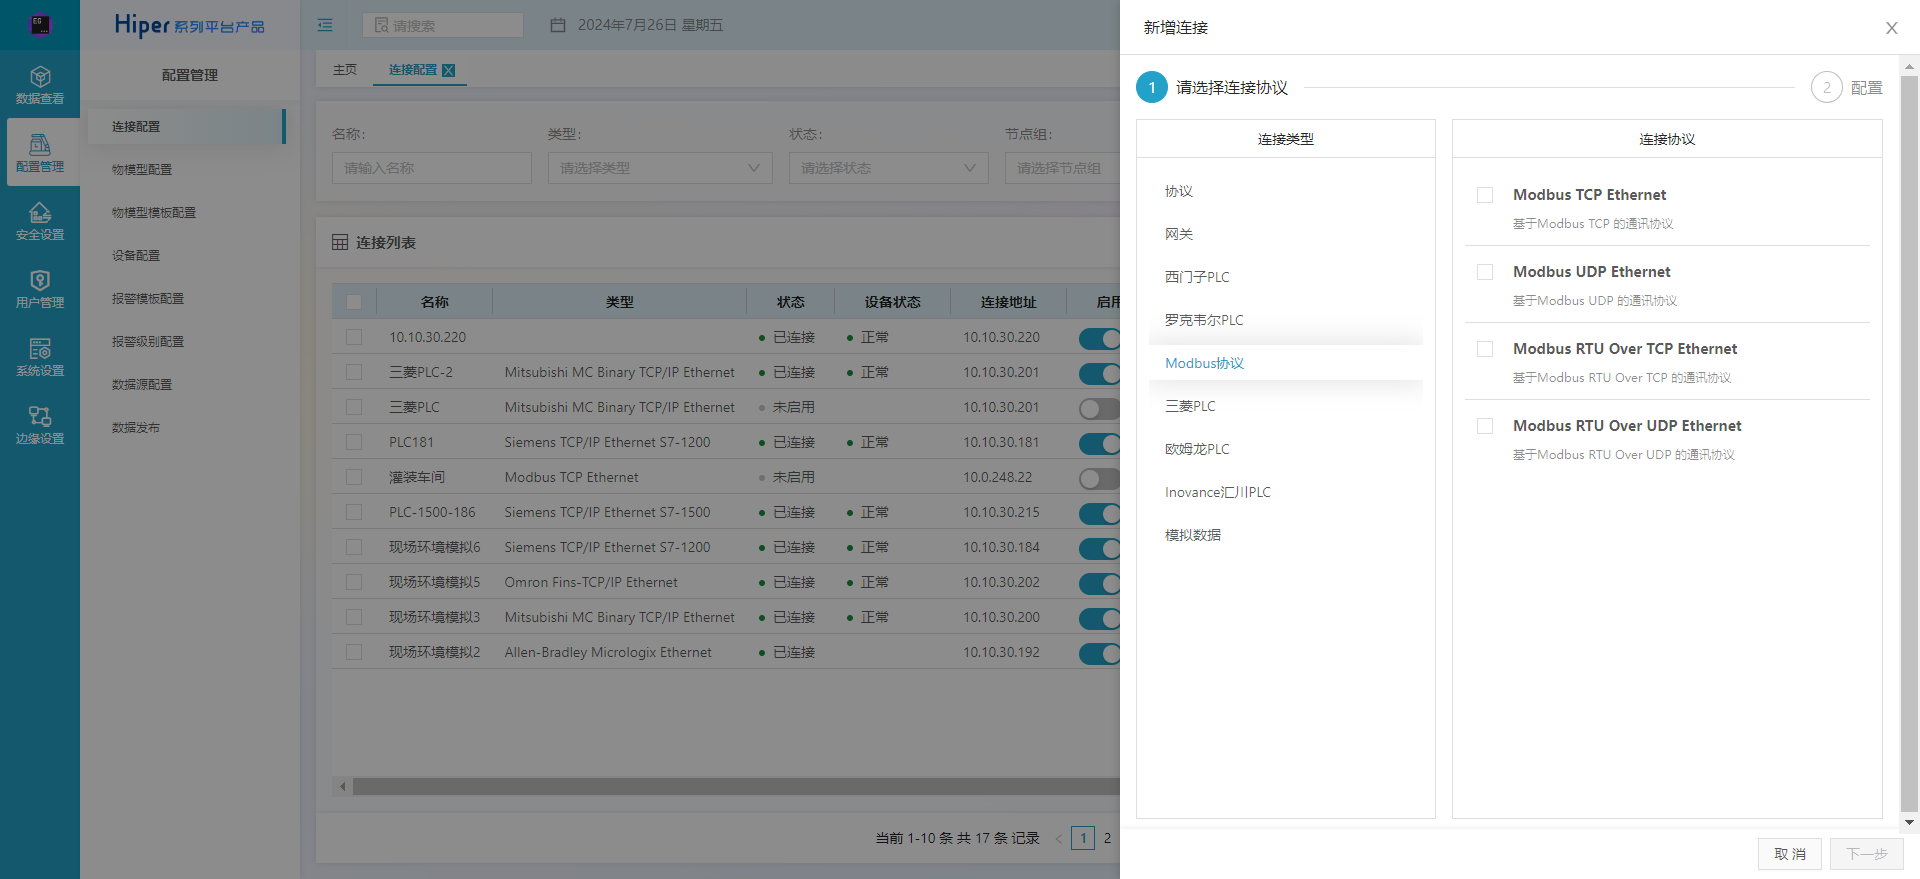Click step 1 circle in the wizard
1920x879 pixels.
(x=1152, y=87)
